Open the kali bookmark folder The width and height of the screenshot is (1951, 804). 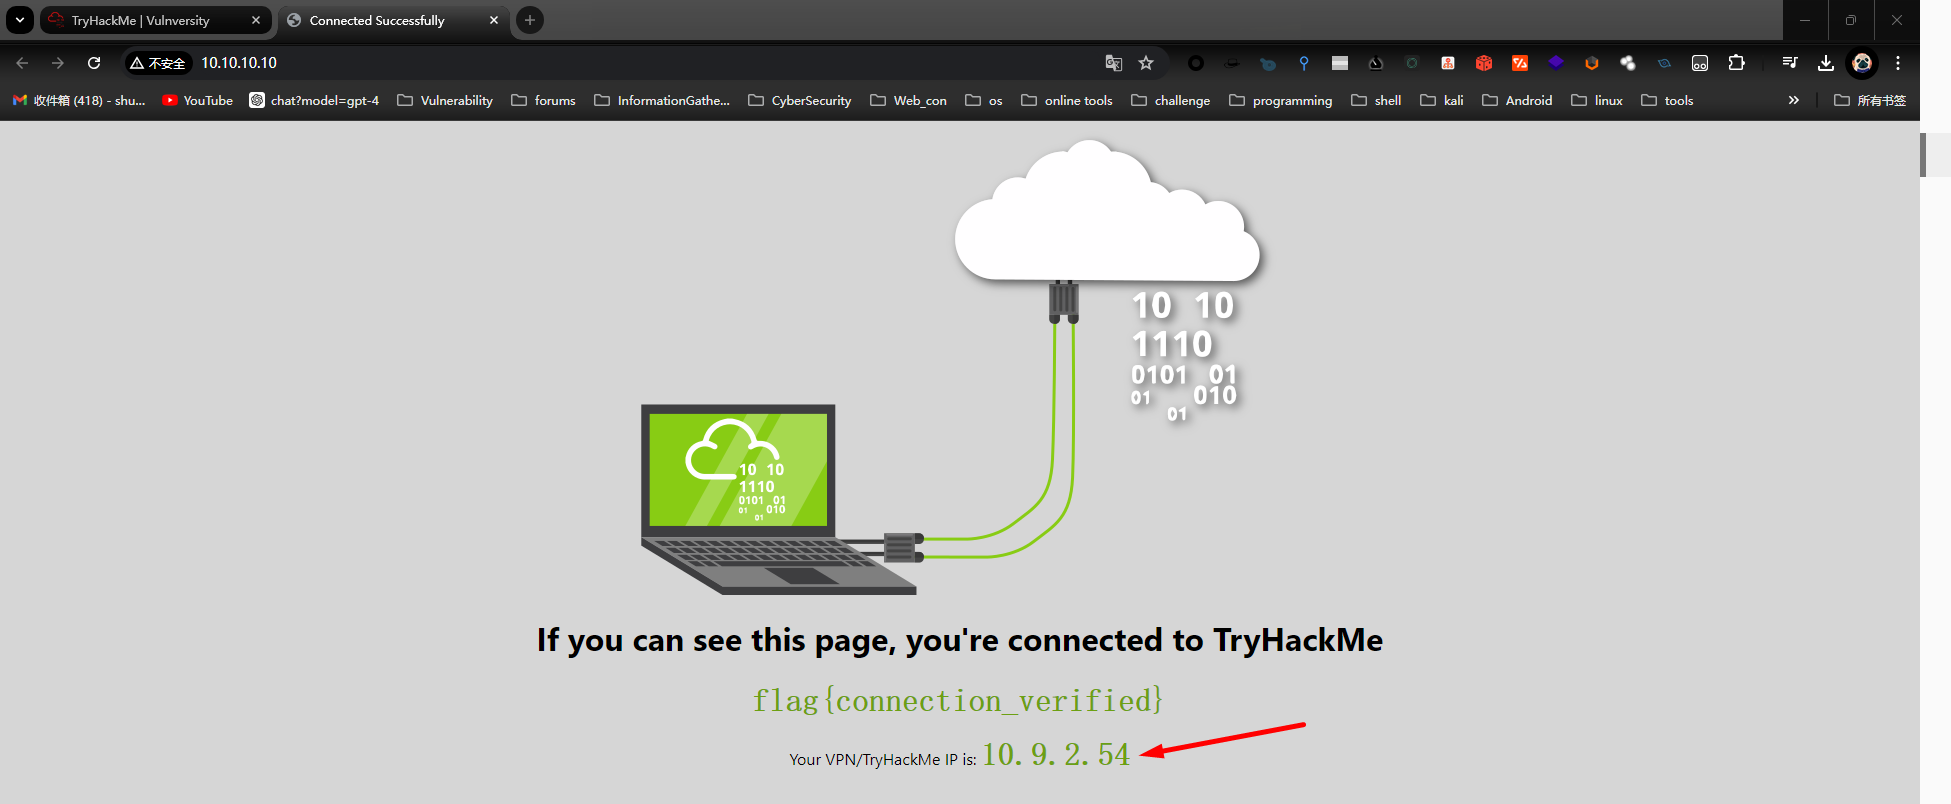tap(1442, 100)
